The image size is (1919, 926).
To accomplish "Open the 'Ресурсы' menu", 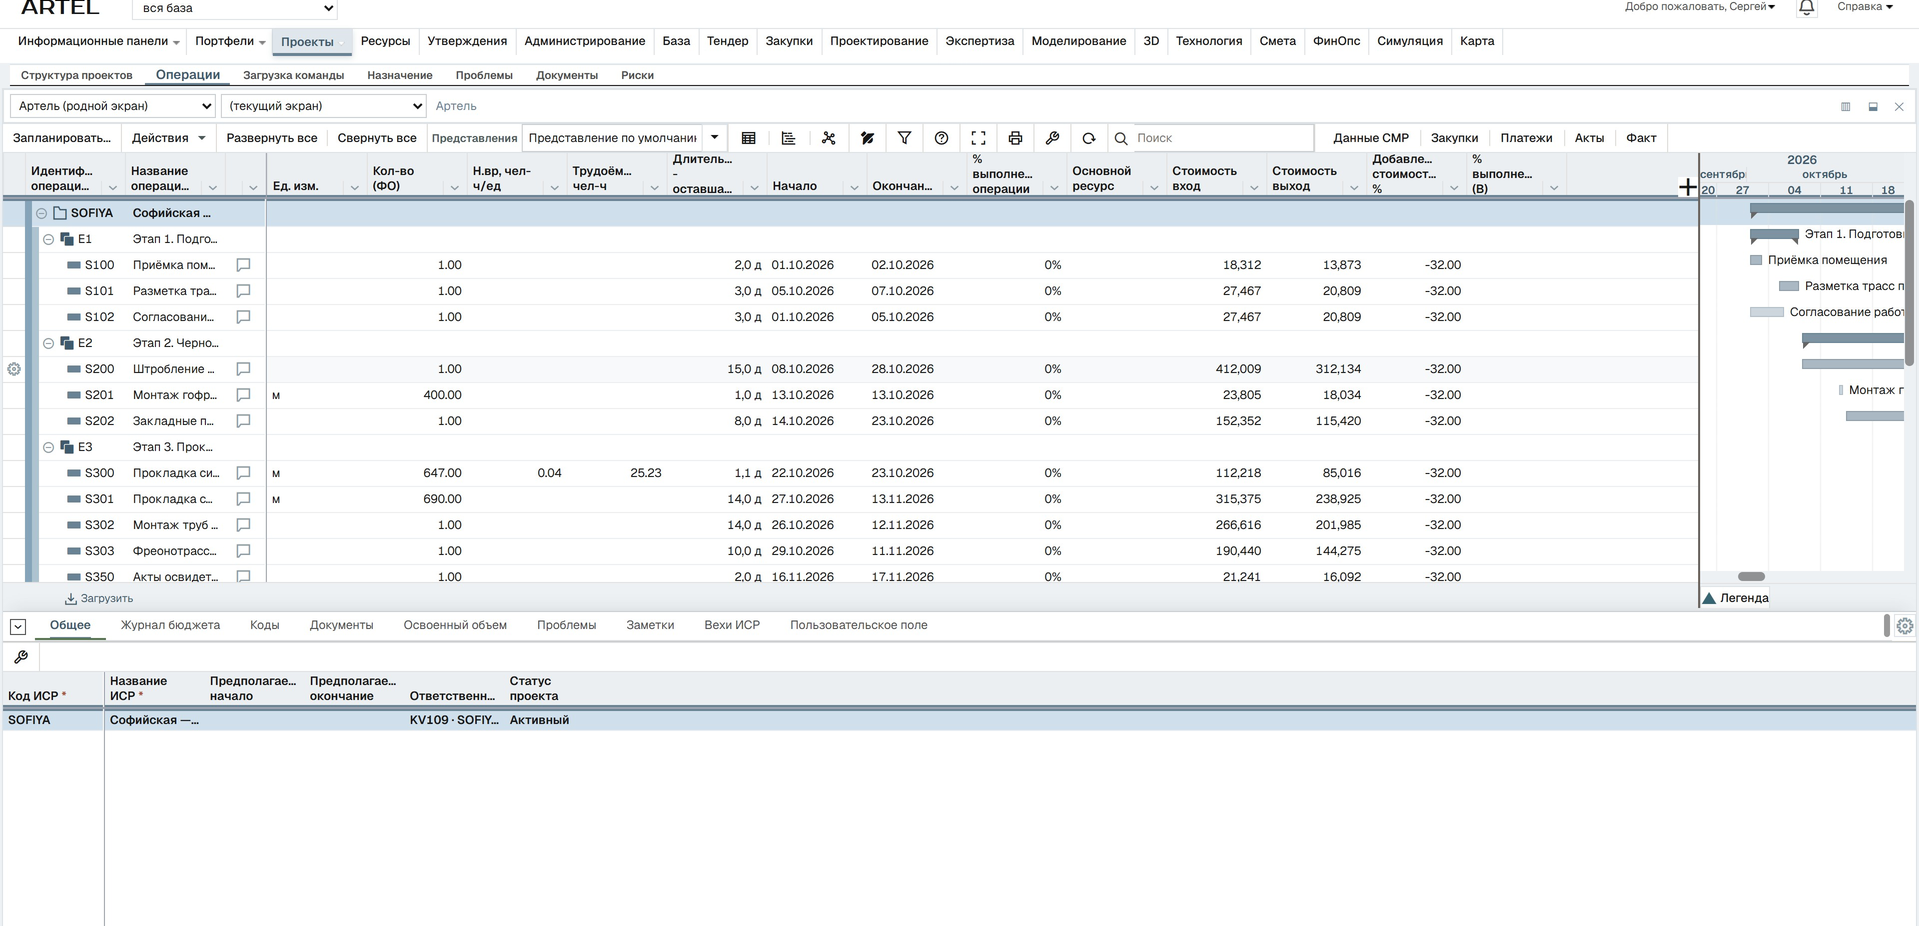I will [385, 41].
